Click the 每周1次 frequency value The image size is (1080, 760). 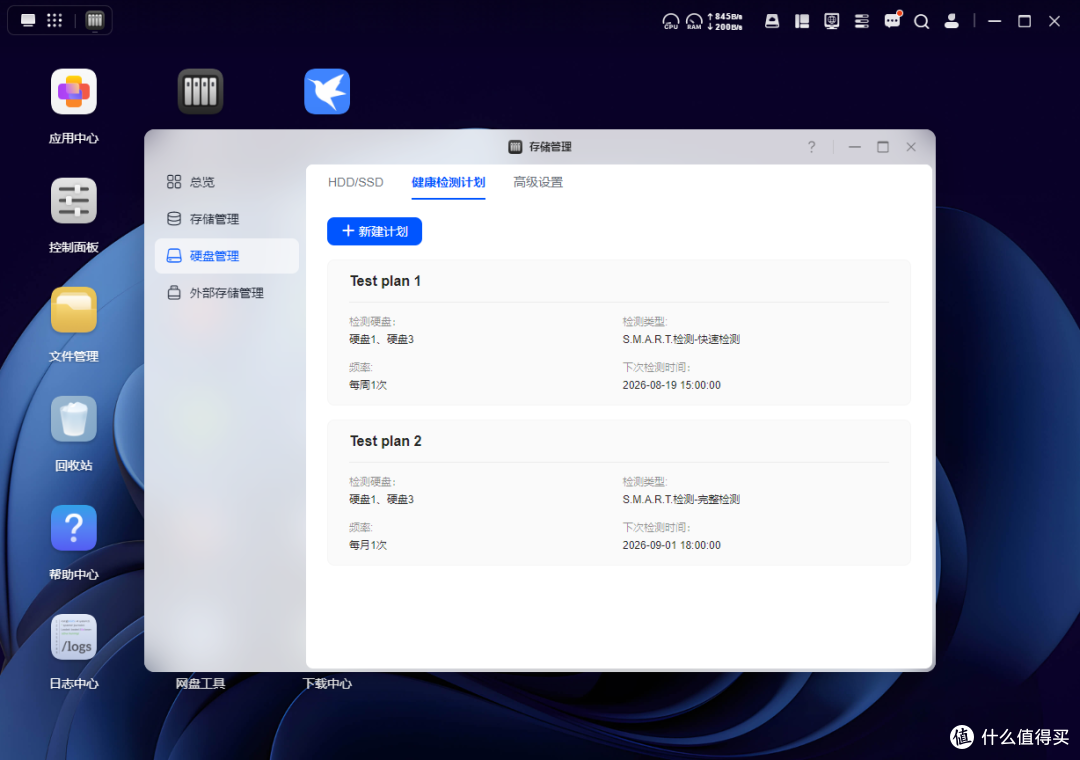coord(368,385)
